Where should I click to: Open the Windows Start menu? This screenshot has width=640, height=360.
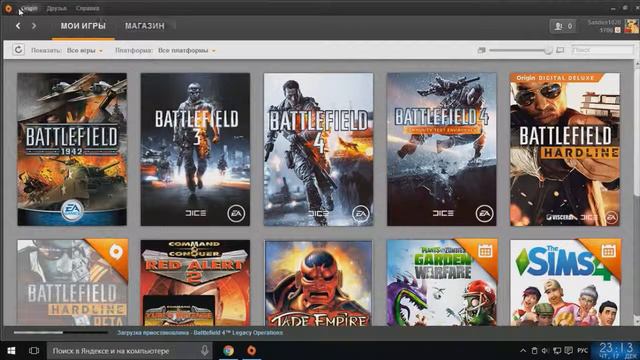click(11, 351)
